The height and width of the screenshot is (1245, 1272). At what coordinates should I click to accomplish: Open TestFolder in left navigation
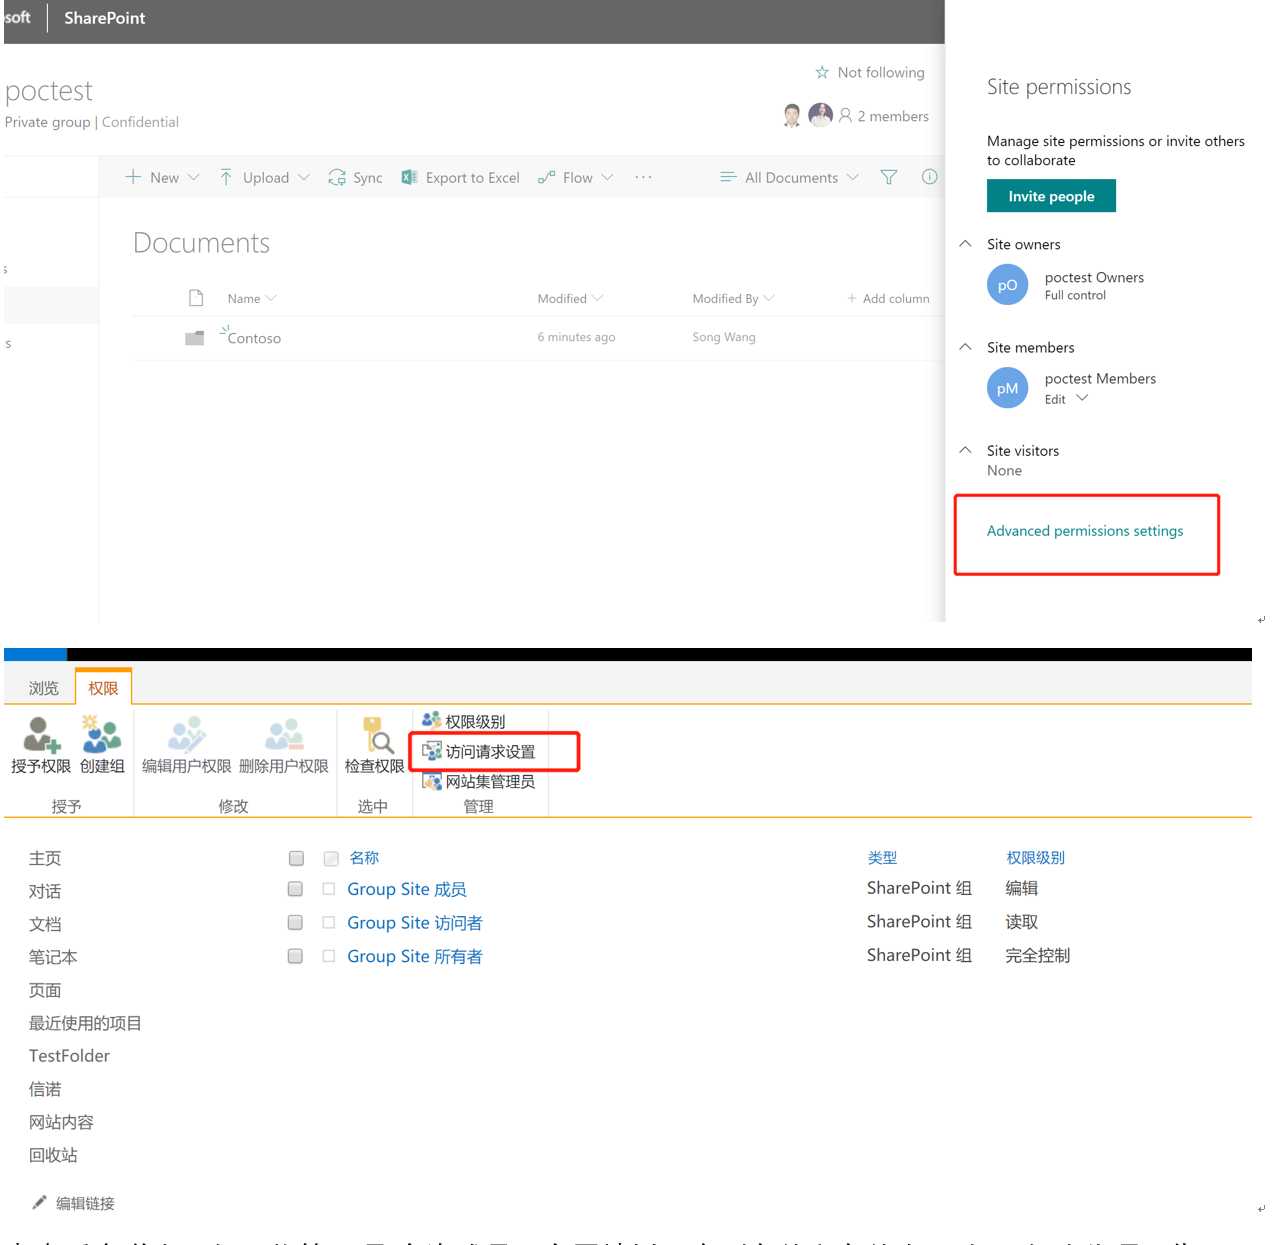coord(69,1056)
